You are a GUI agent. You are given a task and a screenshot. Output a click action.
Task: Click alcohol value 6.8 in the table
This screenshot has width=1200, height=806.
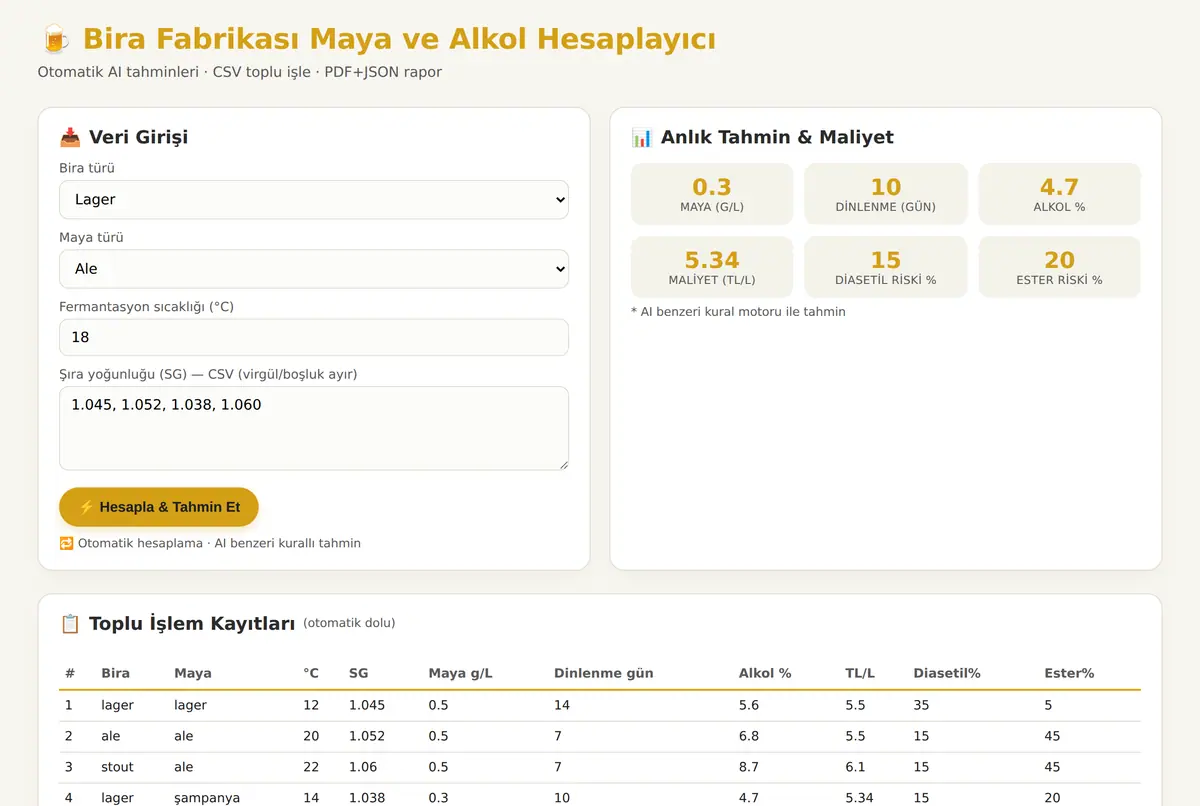click(749, 736)
